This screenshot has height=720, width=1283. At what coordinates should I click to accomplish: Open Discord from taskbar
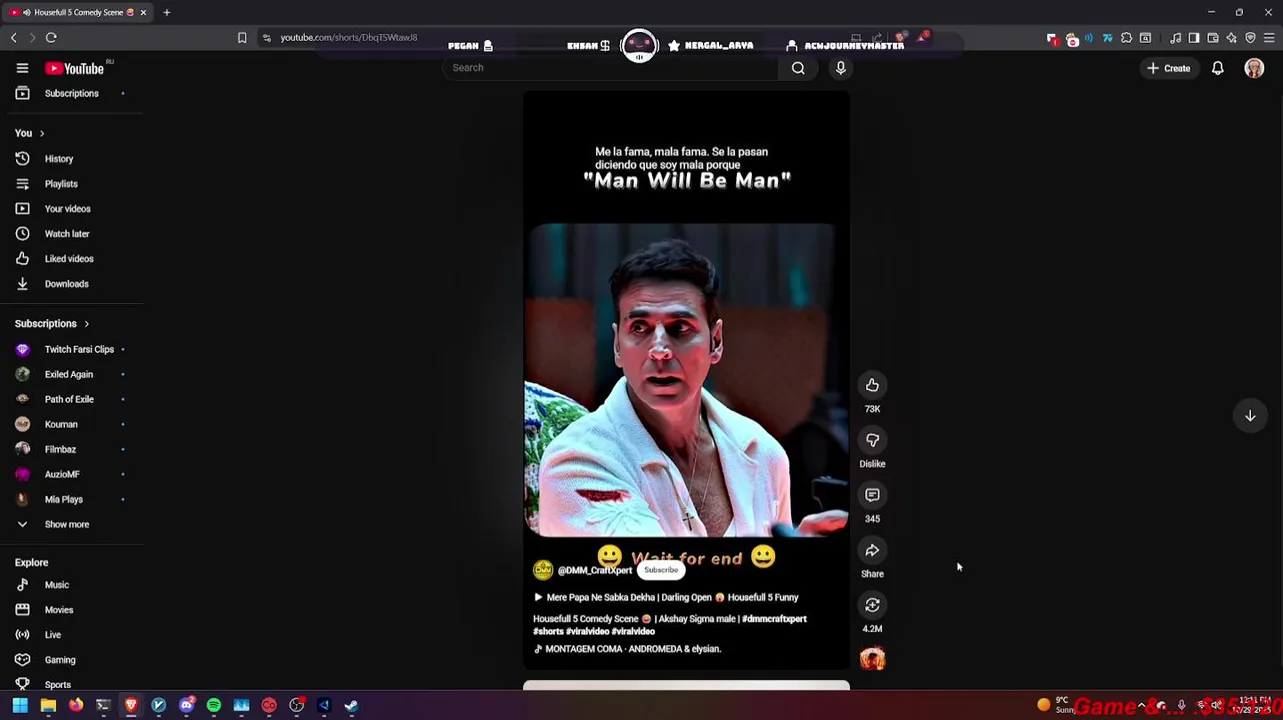pyautogui.click(x=186, y=706)
